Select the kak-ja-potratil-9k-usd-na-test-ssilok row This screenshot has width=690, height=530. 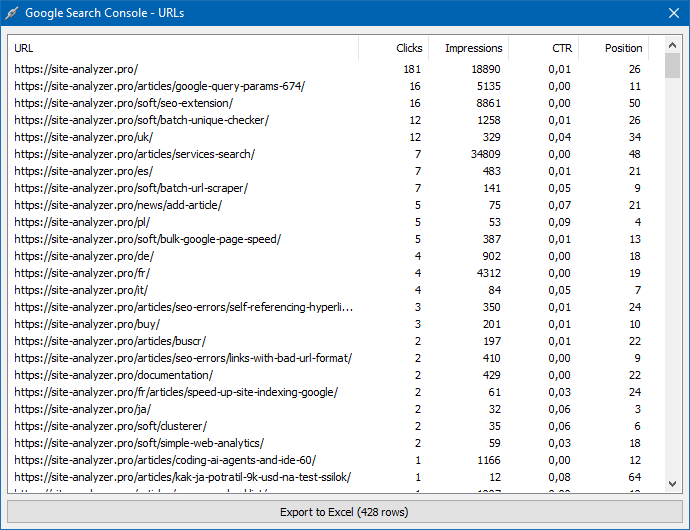327,477
